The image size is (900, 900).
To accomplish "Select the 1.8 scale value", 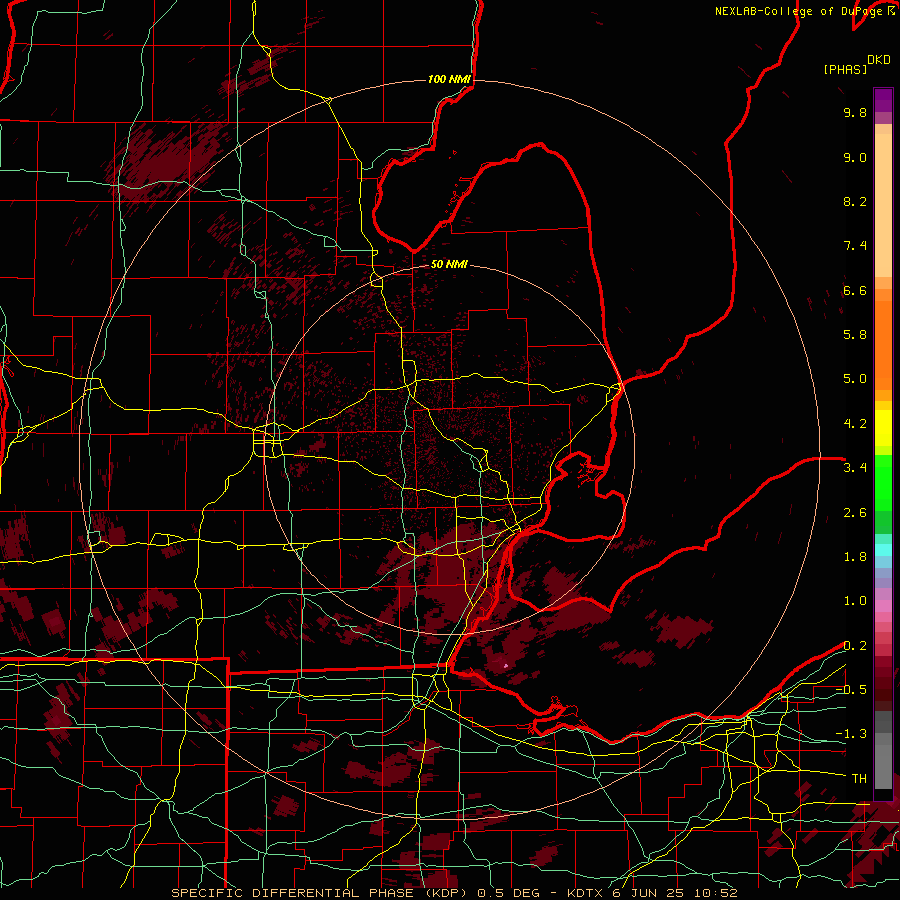I will [855, 557].
